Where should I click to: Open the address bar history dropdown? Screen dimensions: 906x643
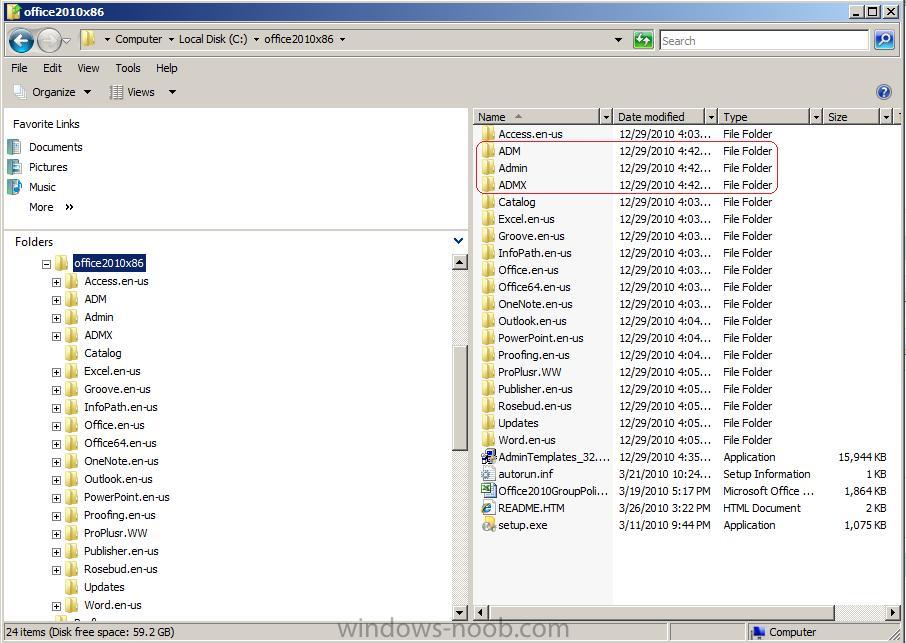[618, 40]
